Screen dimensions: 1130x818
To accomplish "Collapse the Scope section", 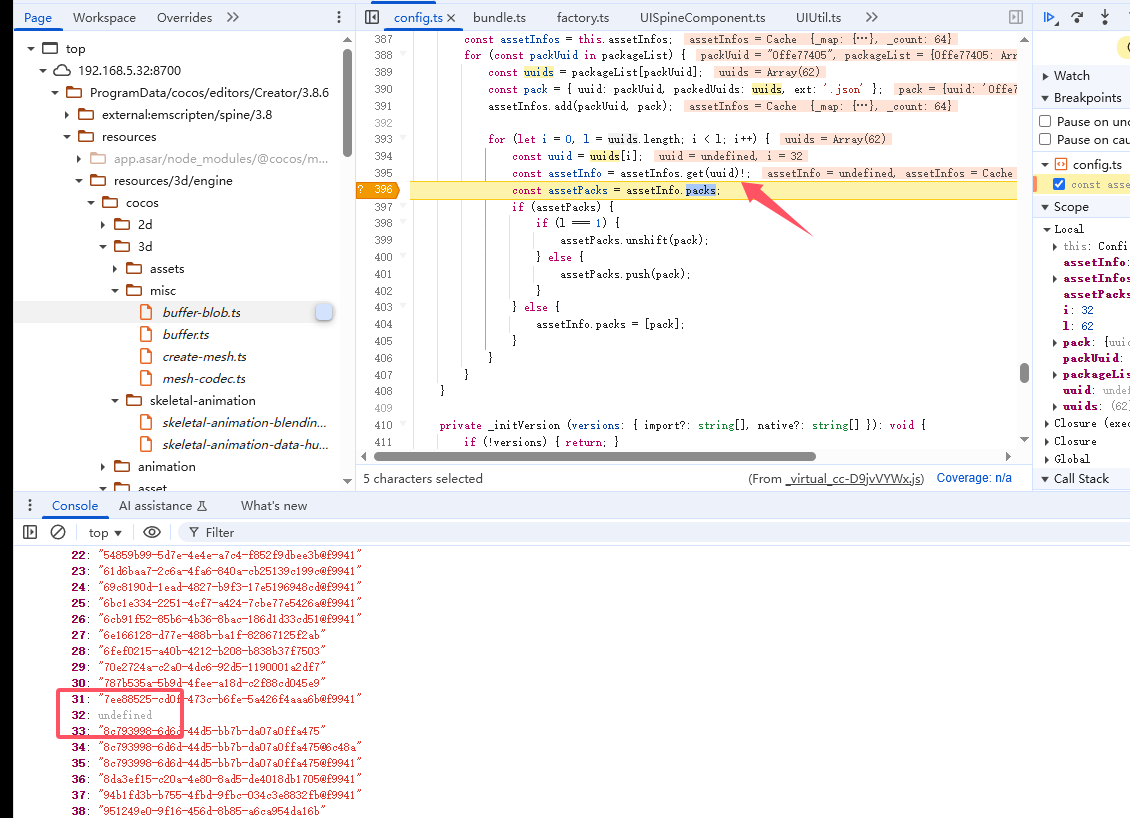I will 1046,207.
